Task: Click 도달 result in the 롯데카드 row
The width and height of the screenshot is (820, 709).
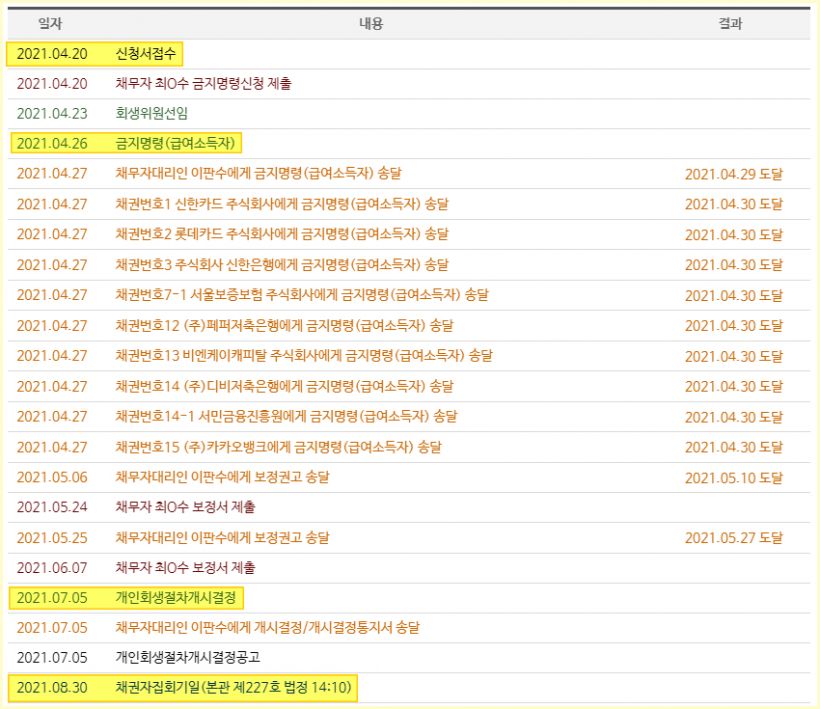Action: (734, 235)
